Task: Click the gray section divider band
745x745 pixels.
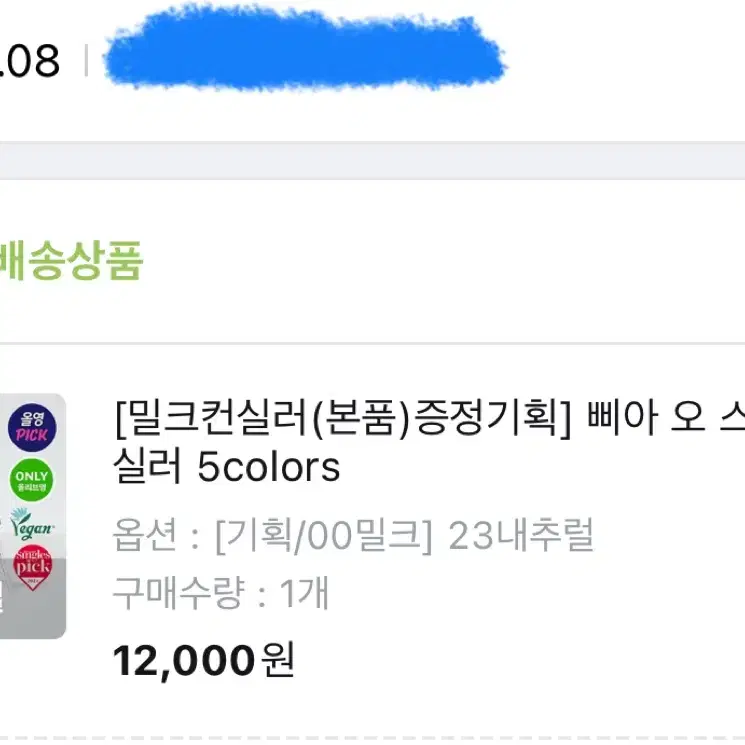Action: (x=372, y=161)
